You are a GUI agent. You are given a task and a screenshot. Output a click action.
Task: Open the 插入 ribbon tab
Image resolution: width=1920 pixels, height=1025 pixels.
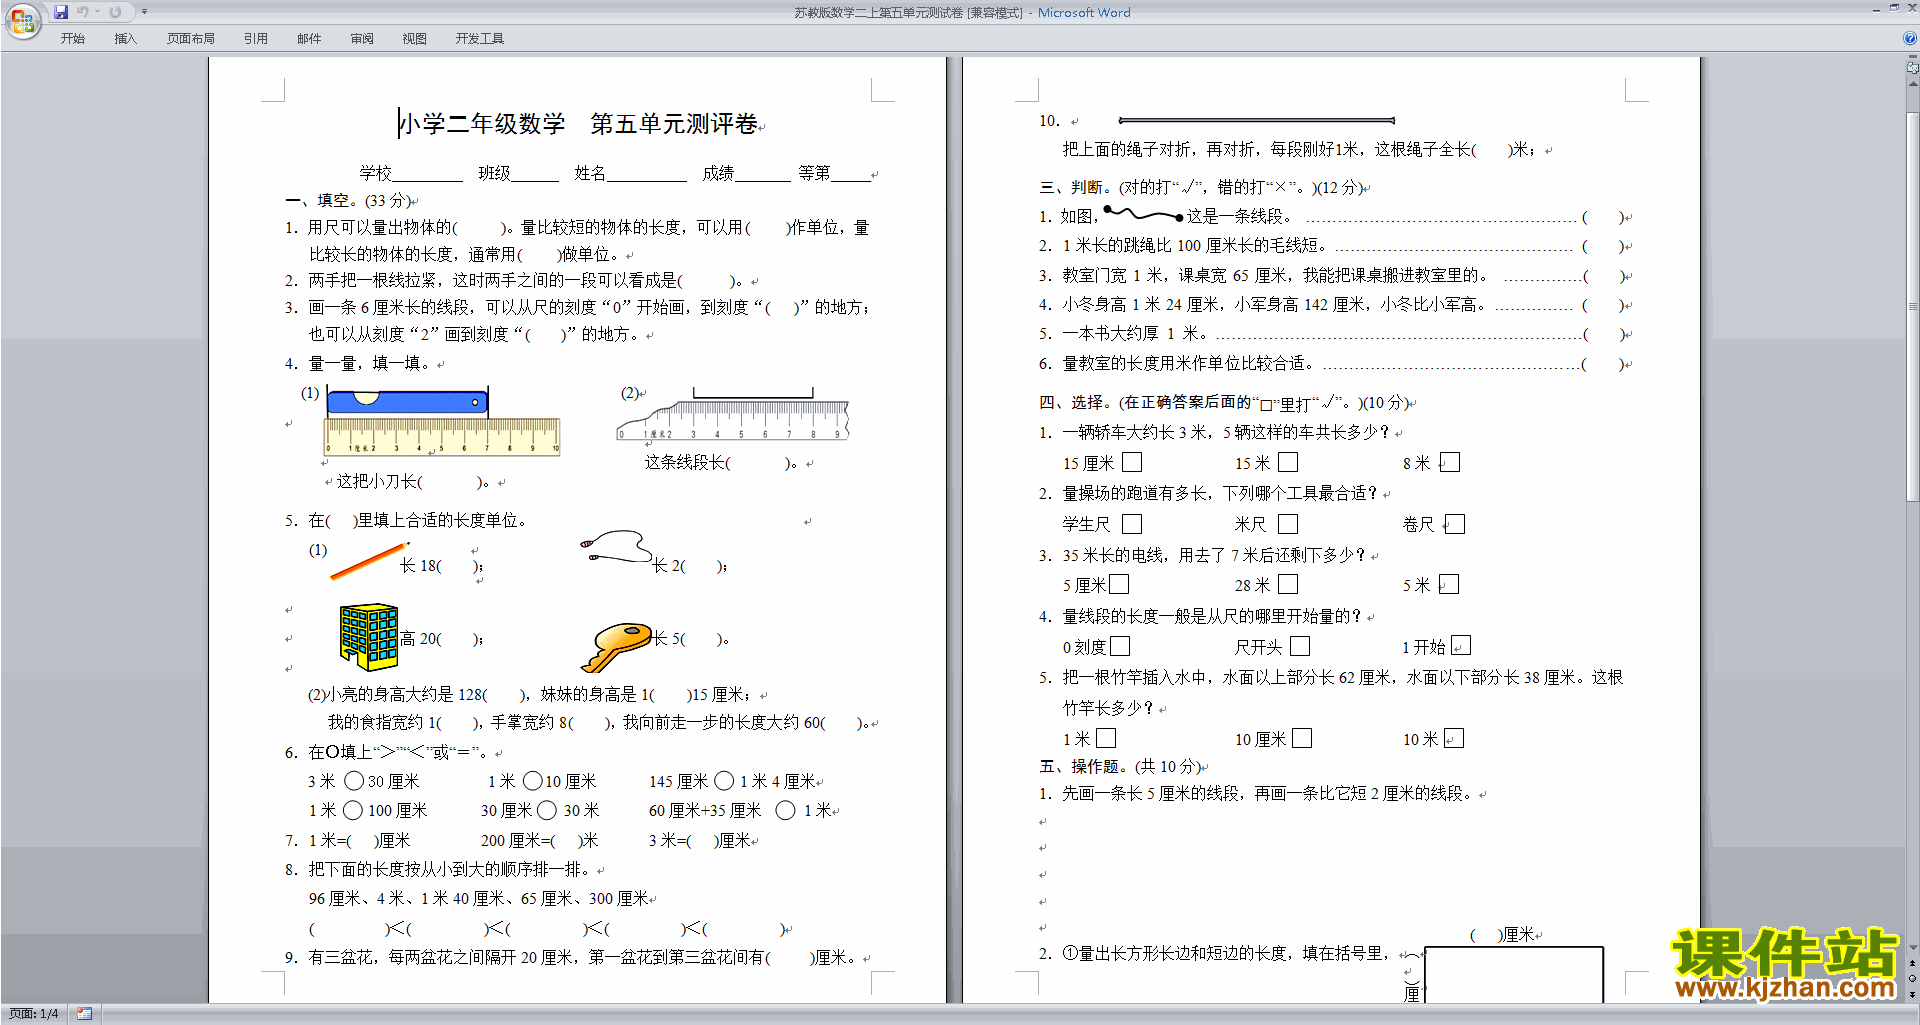125,38
